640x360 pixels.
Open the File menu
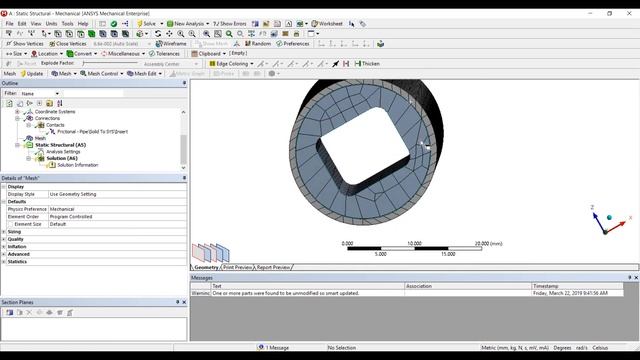(x=9, y=24)
